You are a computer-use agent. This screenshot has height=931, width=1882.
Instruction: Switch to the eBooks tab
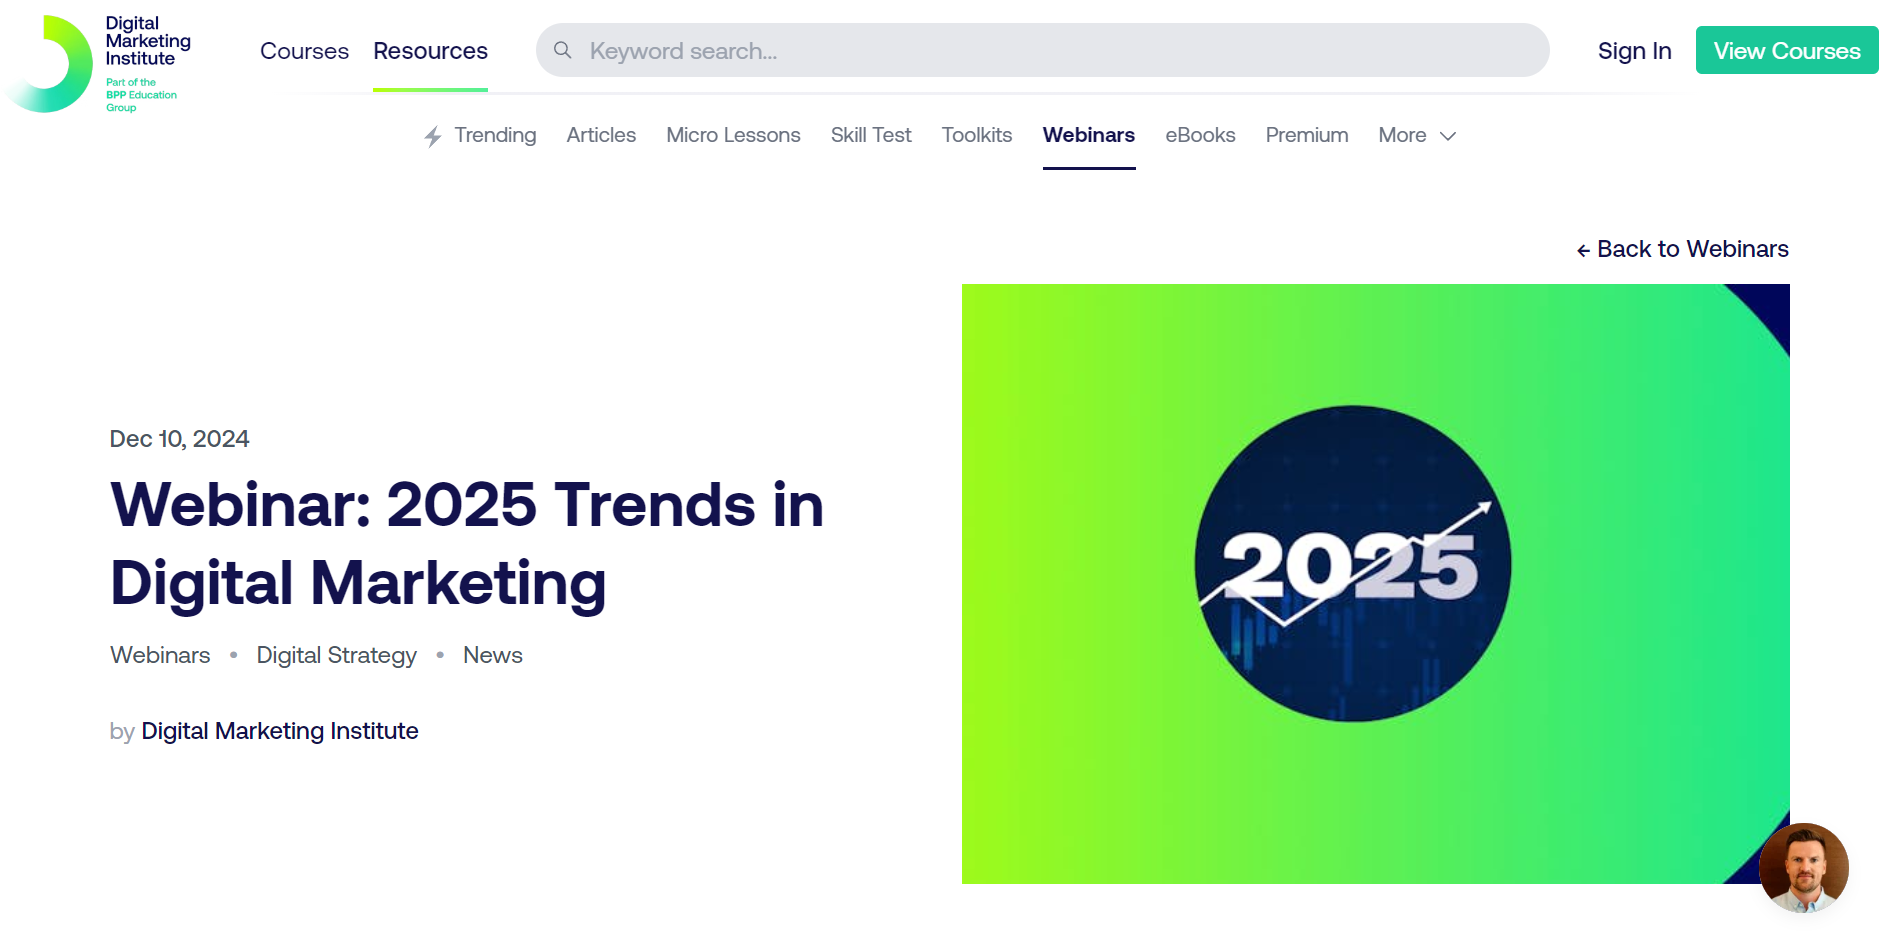[x=1200, y=135]
